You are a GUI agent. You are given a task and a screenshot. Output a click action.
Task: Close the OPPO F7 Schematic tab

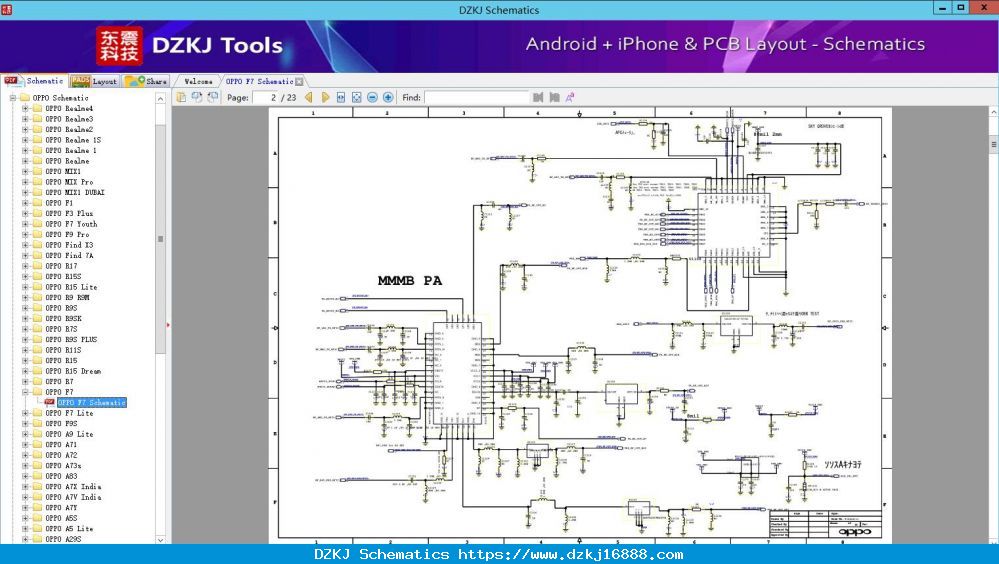299,82
